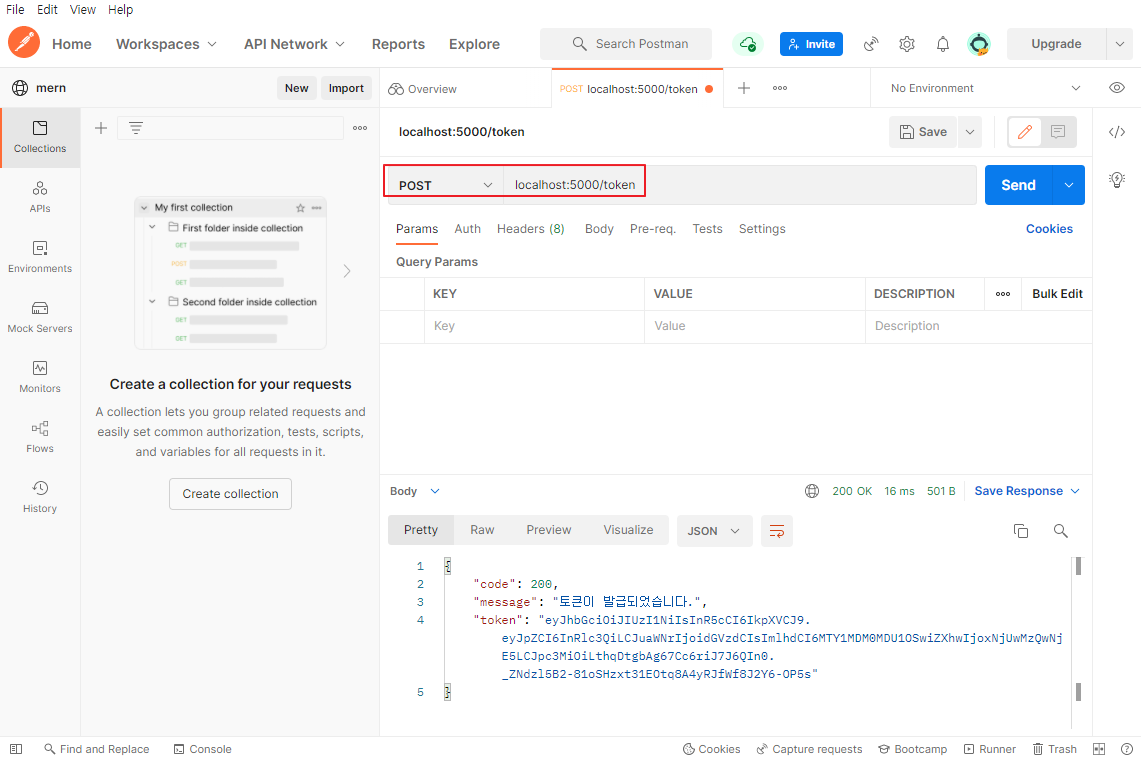Expand the API Network dropdown
The image size is (1141, 761).
(294, 44)
